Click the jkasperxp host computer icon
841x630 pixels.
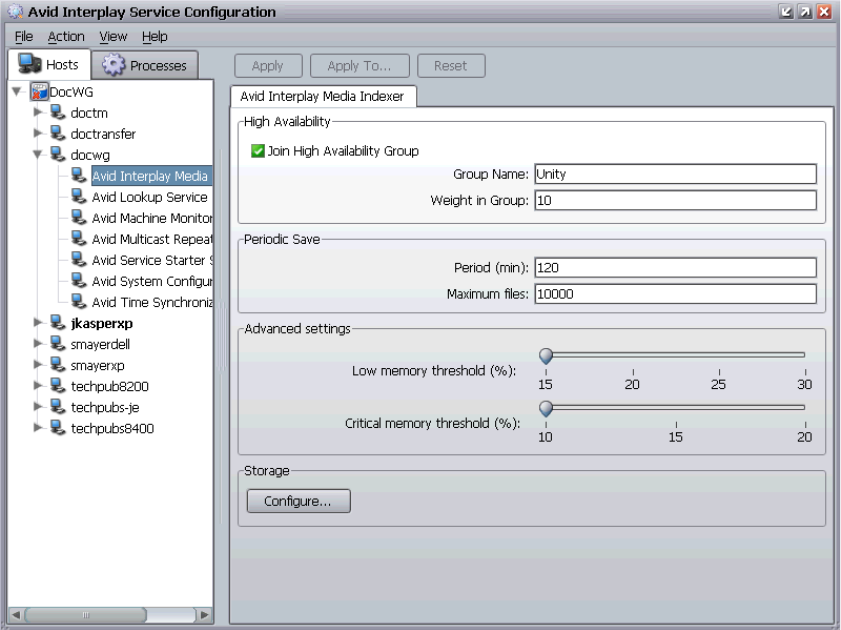58,323
